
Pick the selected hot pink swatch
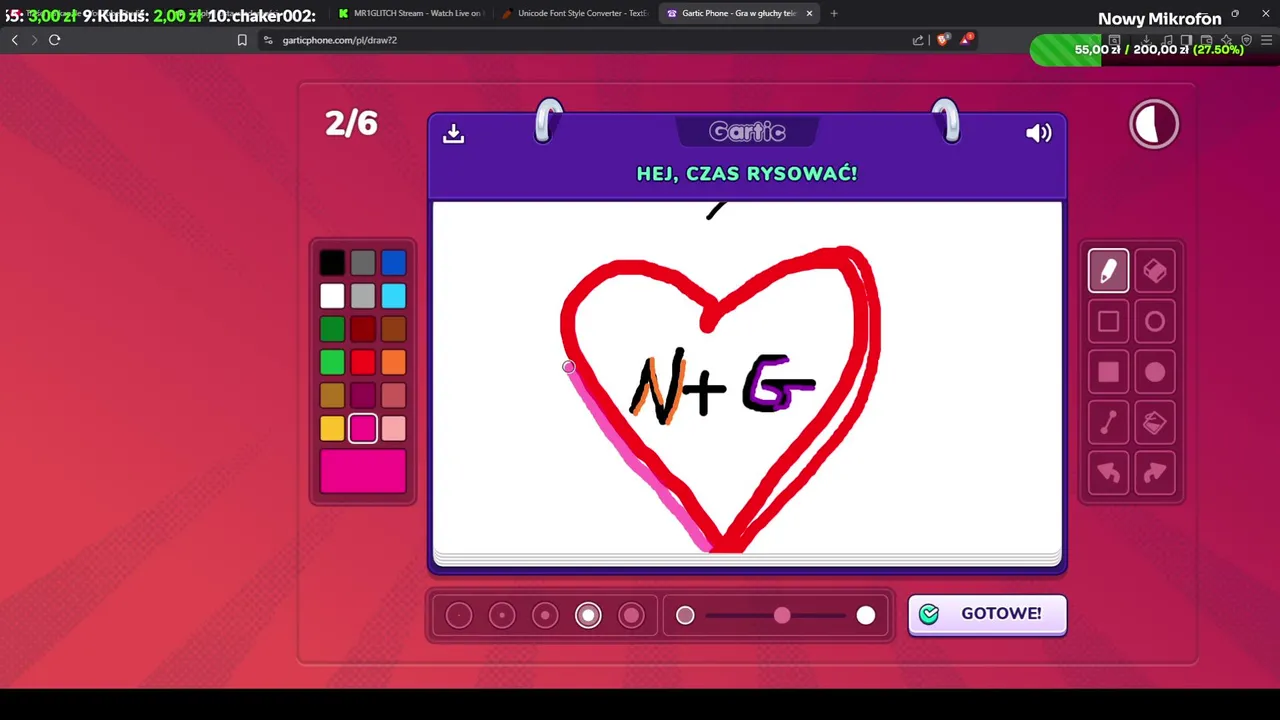coord(363,428)
